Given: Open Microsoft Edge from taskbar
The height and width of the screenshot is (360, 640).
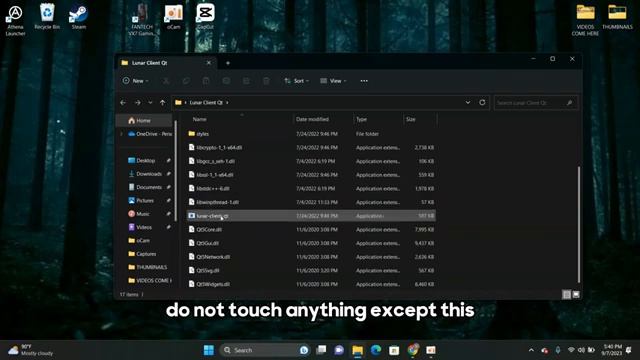Looking at the screenshot, I should point(376,350).
